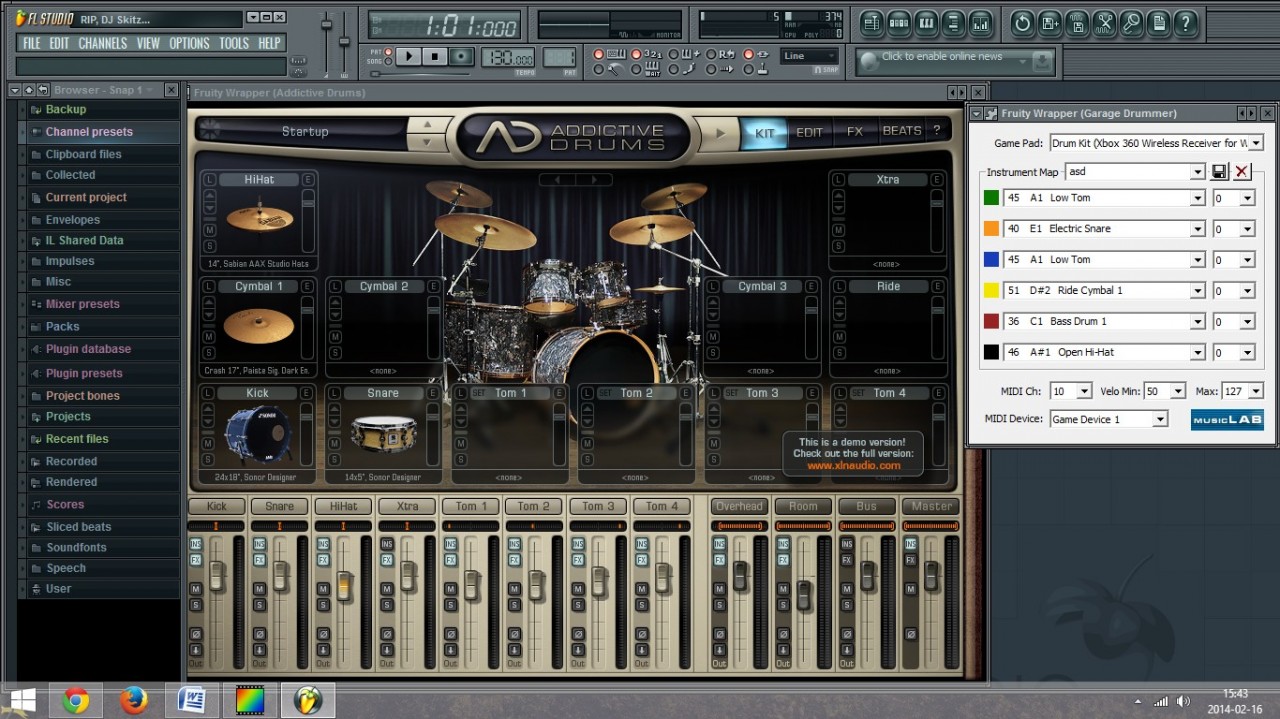Open the OPTIONS menu

click(x=189, y=43)
